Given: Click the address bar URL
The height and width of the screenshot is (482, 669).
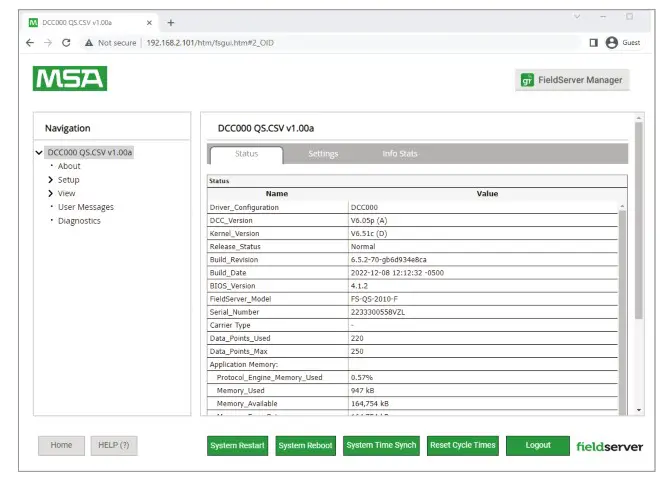Looking at the screenshot, I should (x=210, y=43).
